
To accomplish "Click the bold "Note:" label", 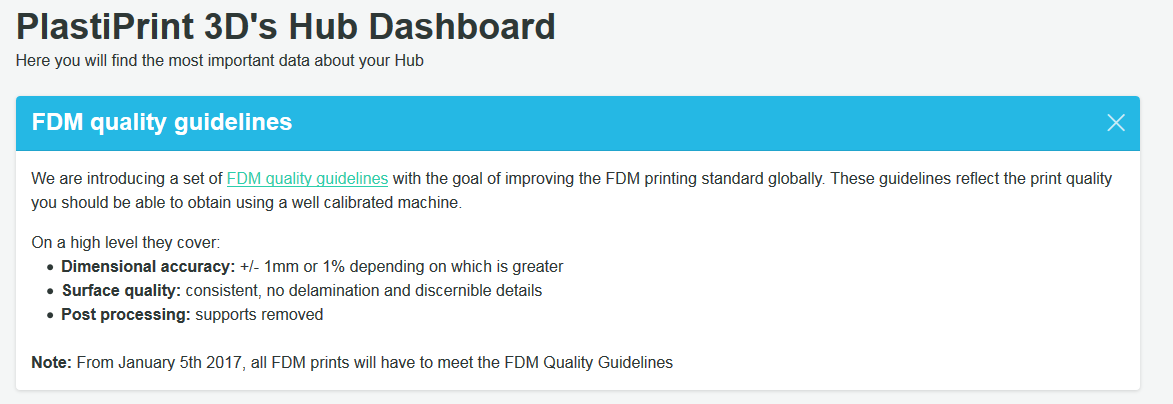I will coord(51,363).
